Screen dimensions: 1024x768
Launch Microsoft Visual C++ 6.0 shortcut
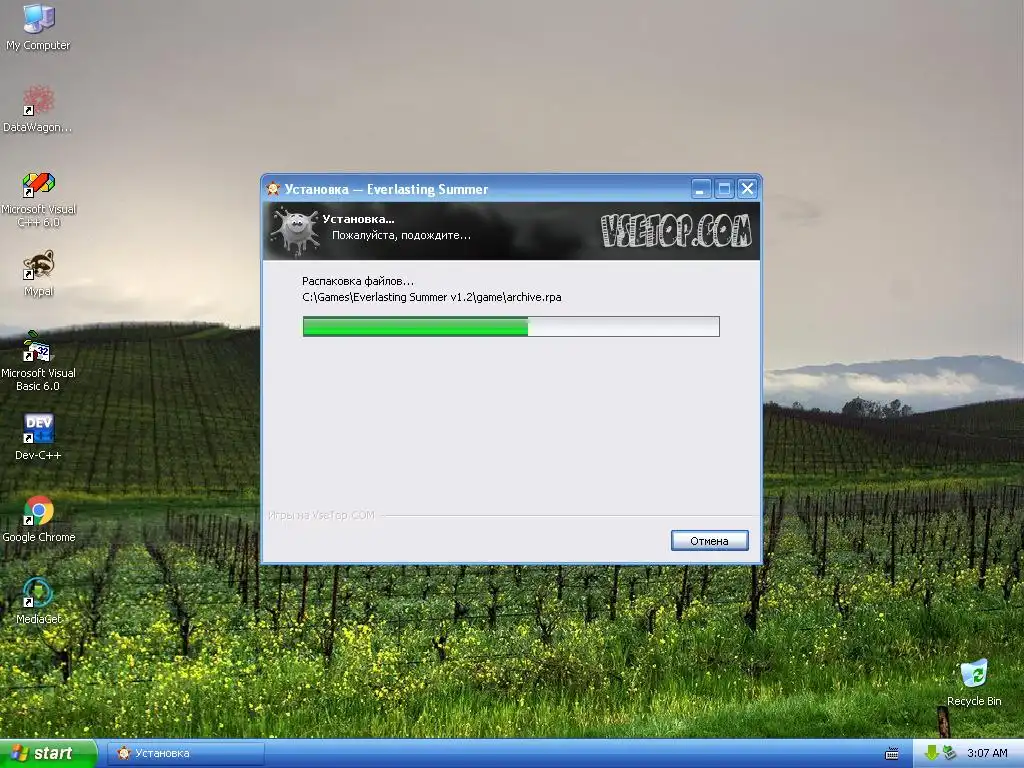click(x=39, y=199)
